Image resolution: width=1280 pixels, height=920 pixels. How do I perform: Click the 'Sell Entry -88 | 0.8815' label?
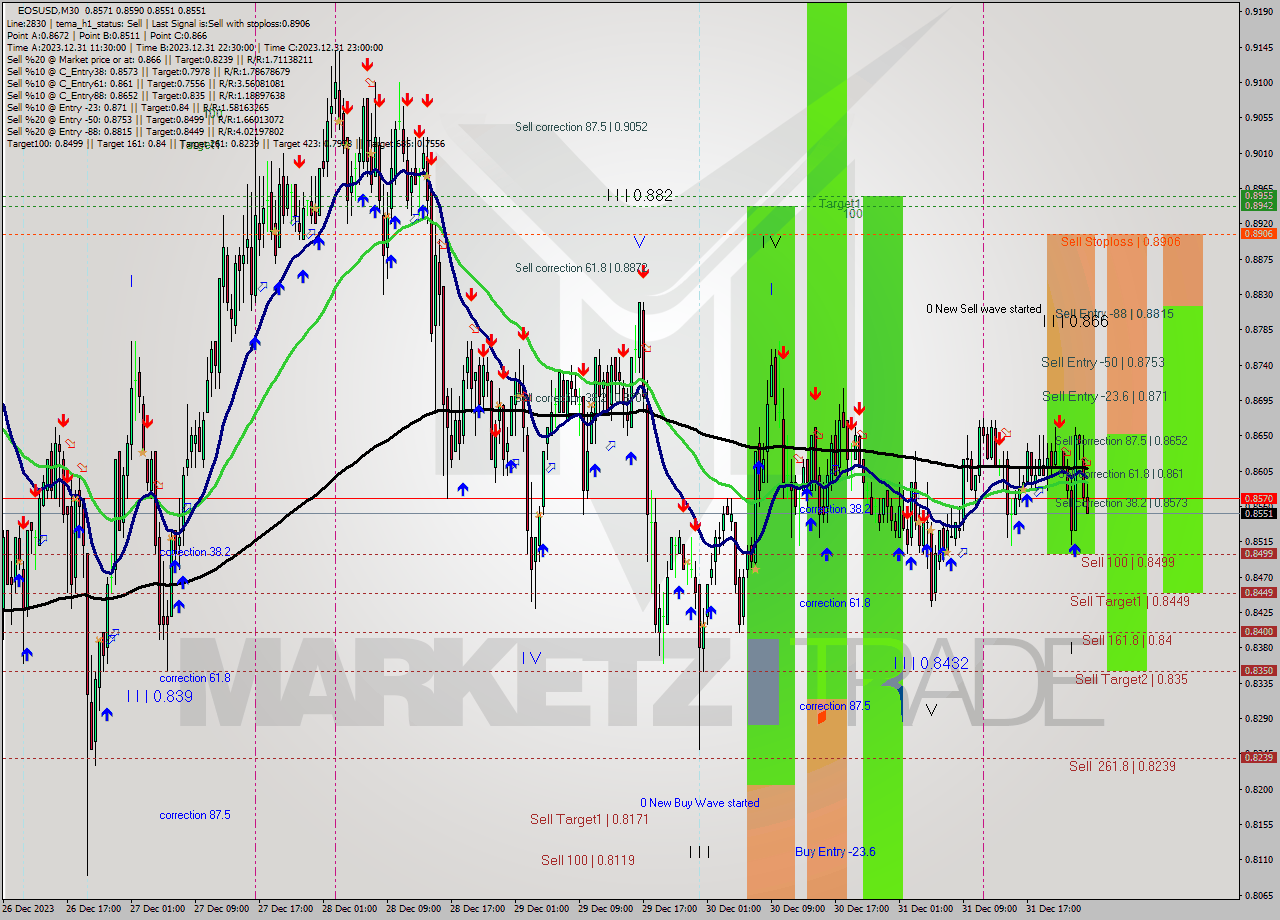tap(1114, 314)
